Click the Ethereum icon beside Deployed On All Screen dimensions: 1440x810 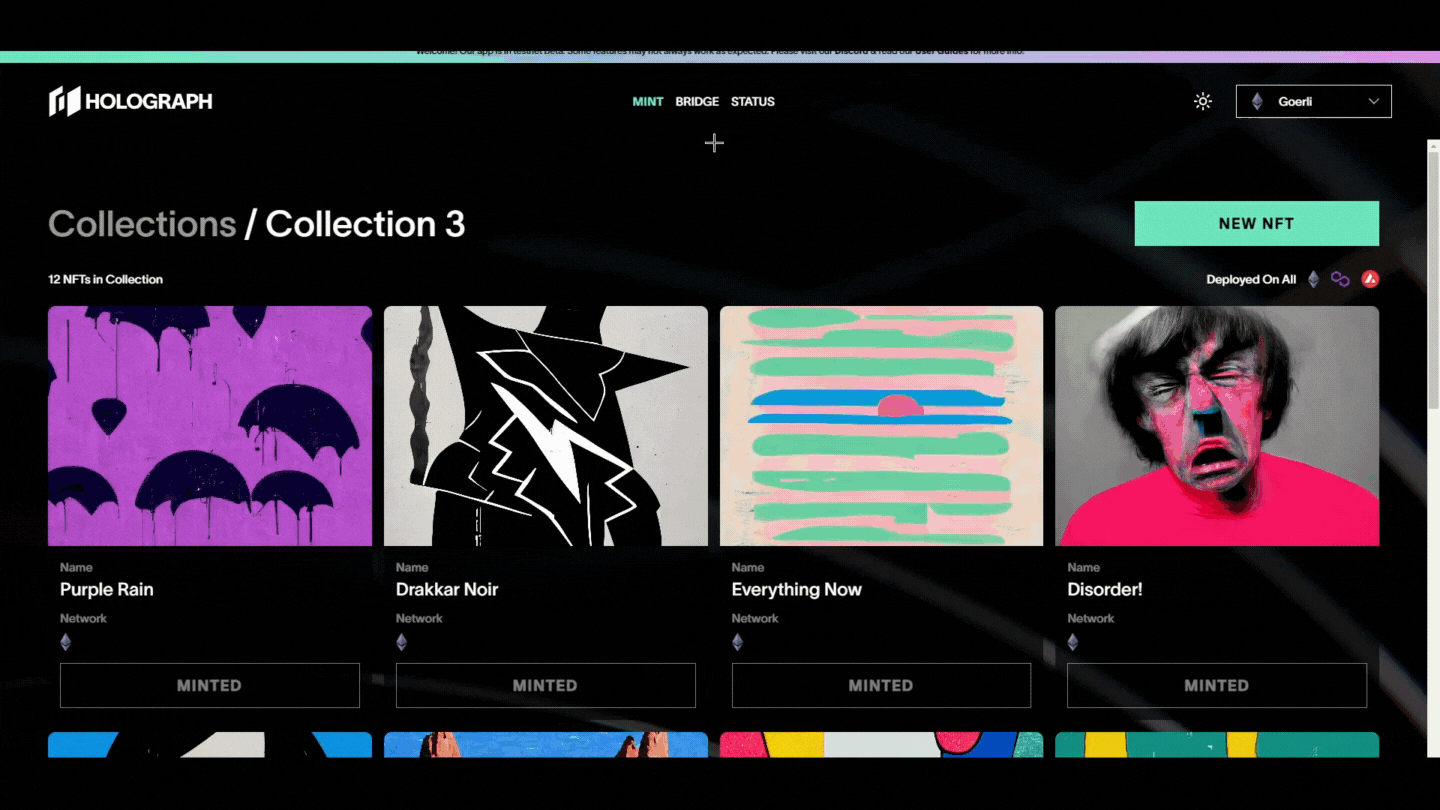pyautogui.click(x=1314, y=279)
